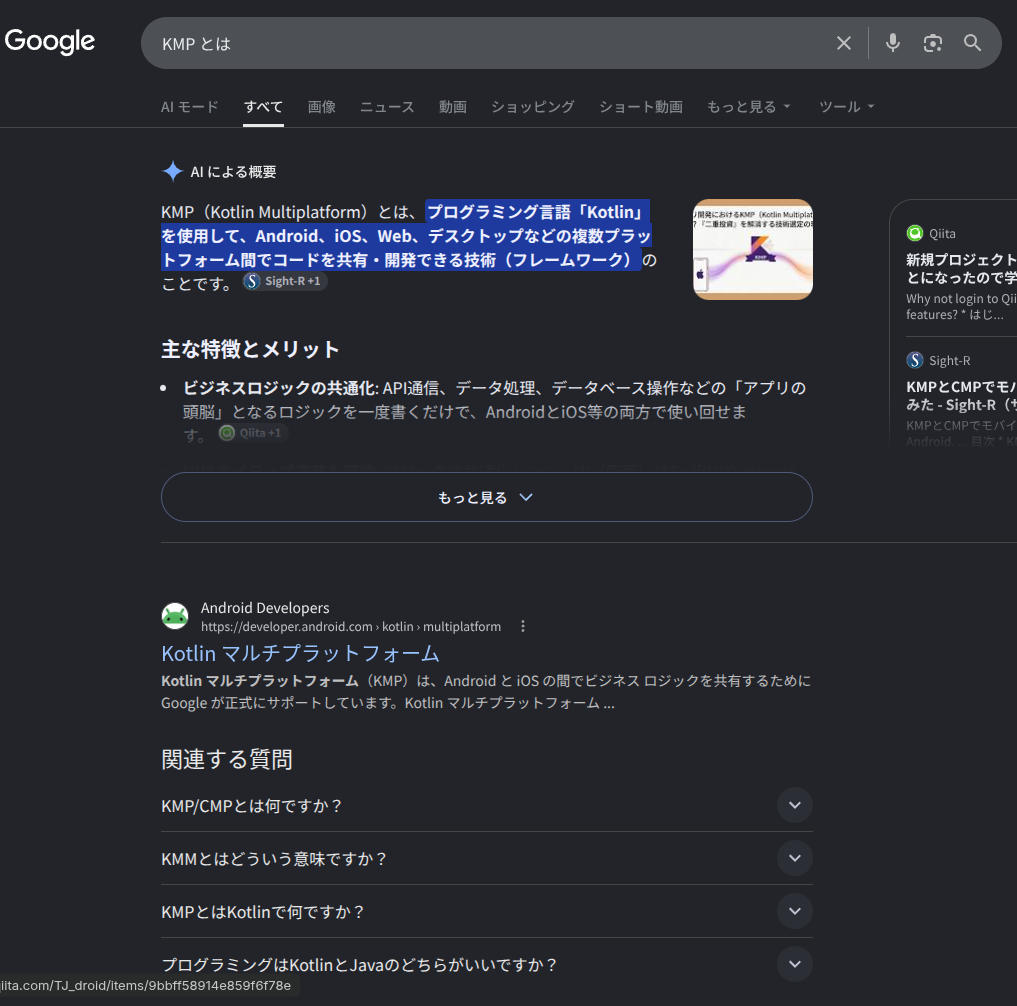The image size is (1017, 1006).
Task: Expand question KMP/CMPとは何ですか？
Action: coord(486,806)
